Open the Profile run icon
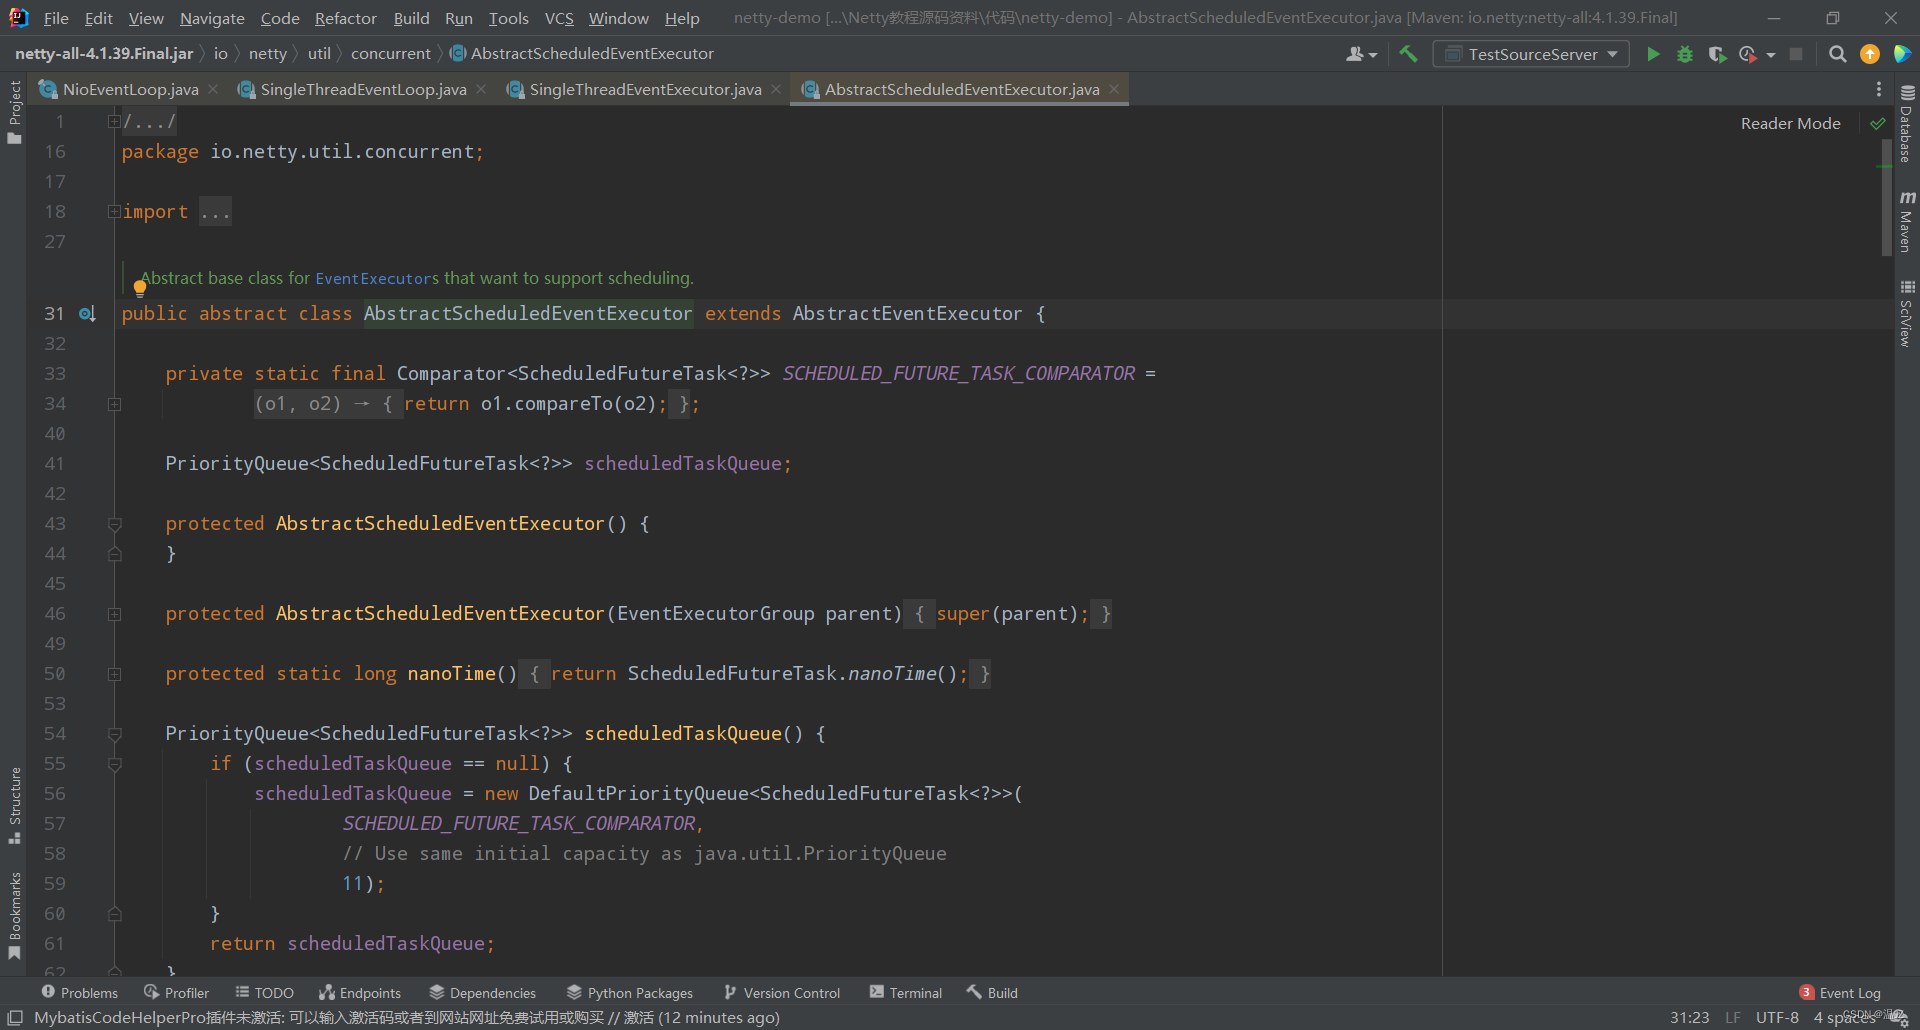The width and height of the screenshot is (1920, 1030). click(1748, 54)
